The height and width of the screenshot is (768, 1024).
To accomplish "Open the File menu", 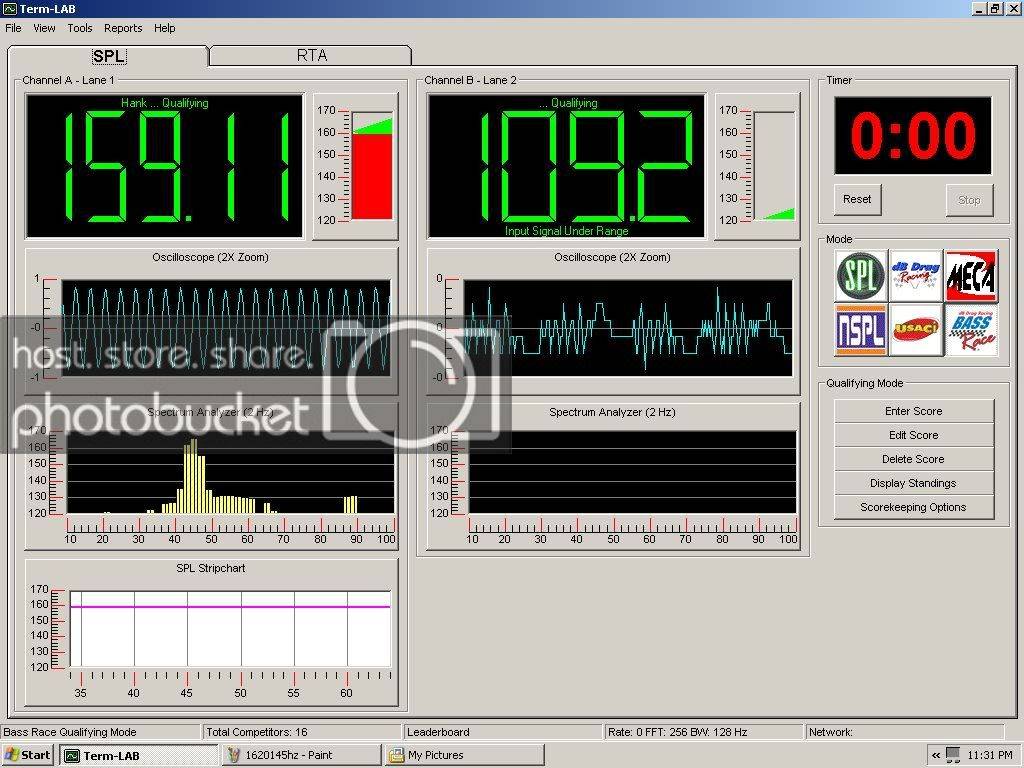I will [x=13, y=28].
